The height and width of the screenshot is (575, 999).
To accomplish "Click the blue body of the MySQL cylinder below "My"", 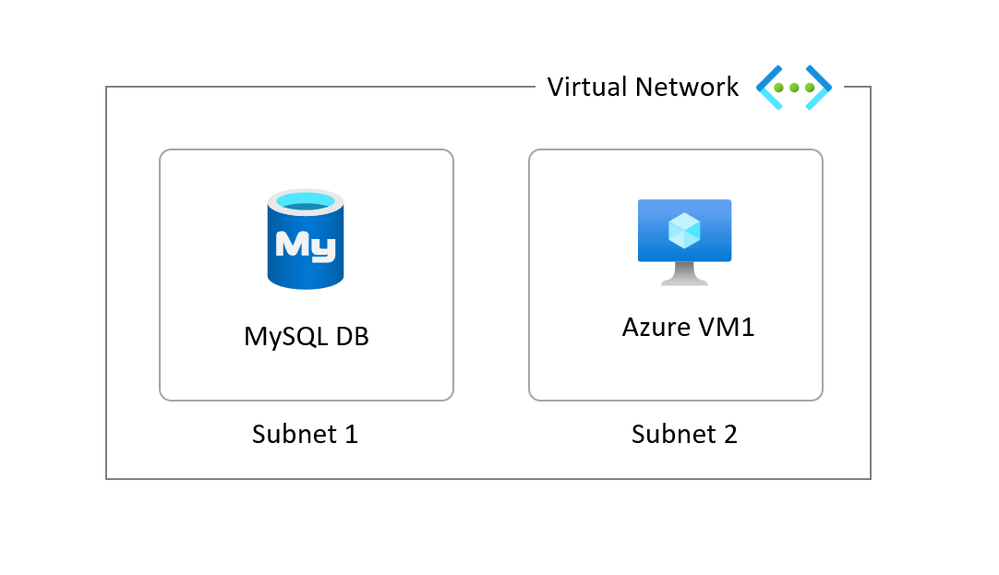I will point(305,275).
